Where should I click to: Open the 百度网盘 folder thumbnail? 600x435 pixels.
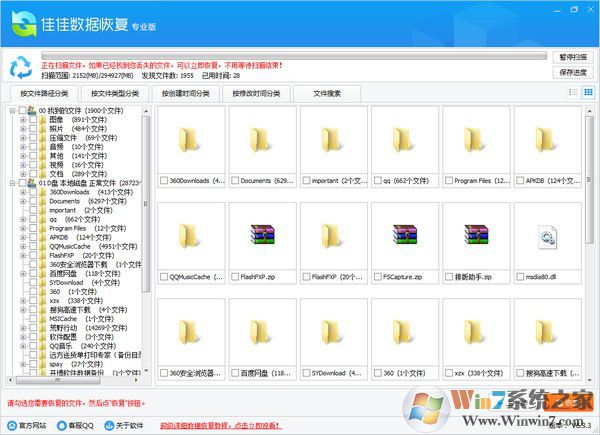pyautogui.click(x=261, y=332)
